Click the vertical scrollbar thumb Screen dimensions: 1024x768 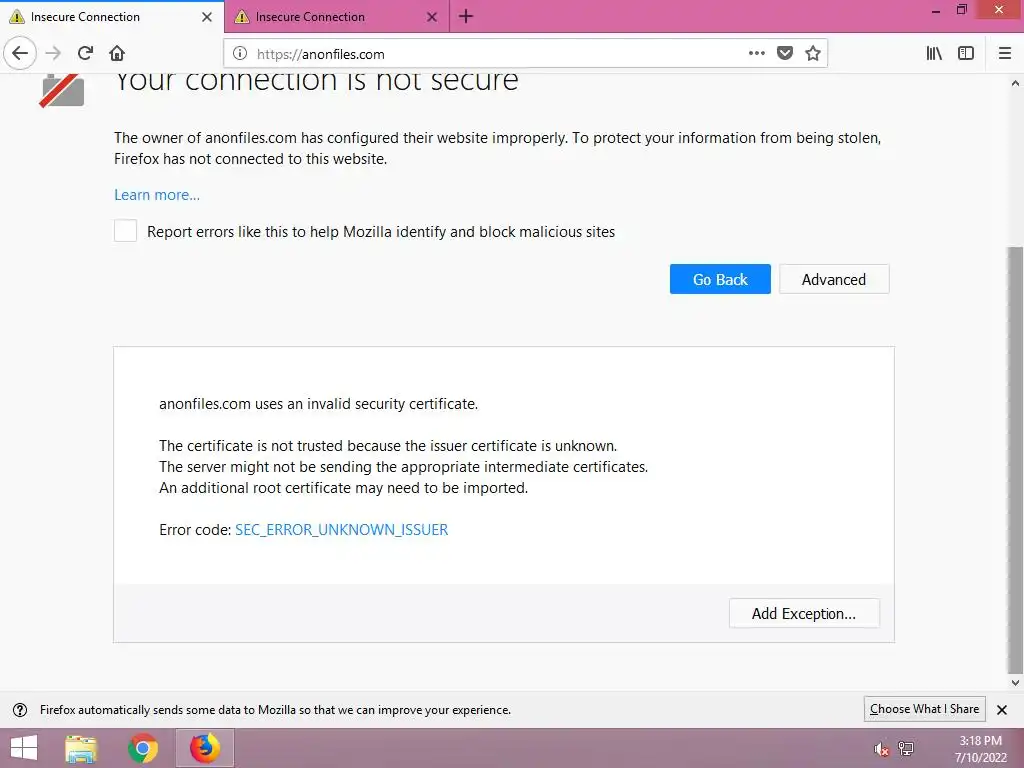coord(1015,460)
